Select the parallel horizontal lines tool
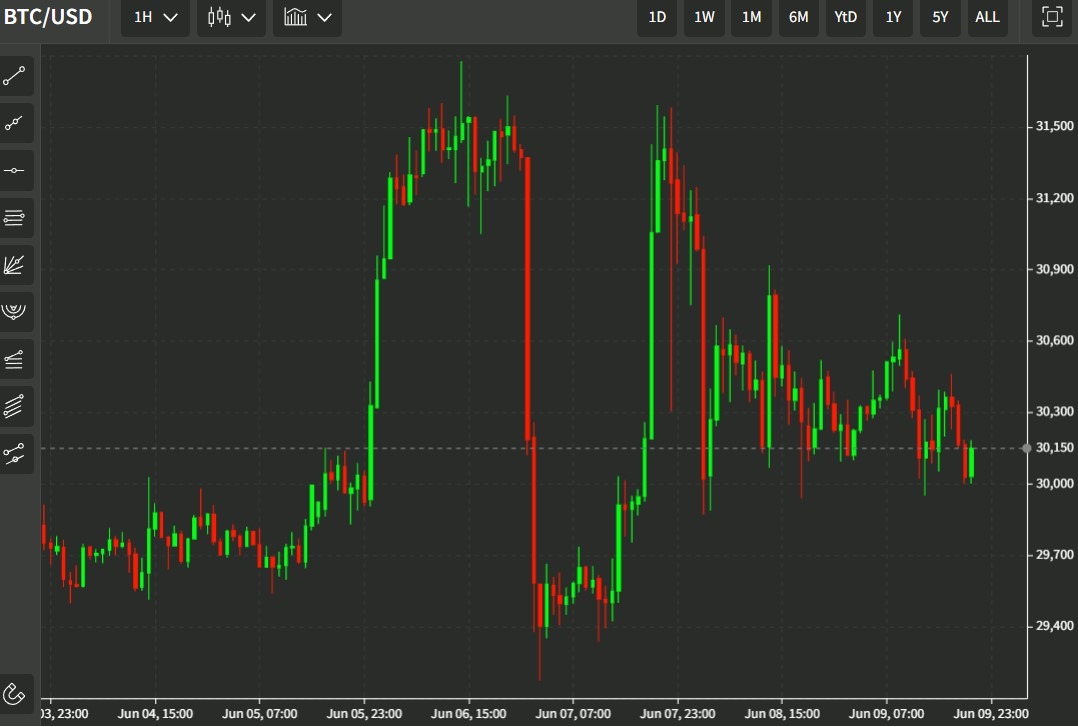Image resolution: width=1078 pixels, height=727 pixels. pyautogui.click(x=15, y=218)
